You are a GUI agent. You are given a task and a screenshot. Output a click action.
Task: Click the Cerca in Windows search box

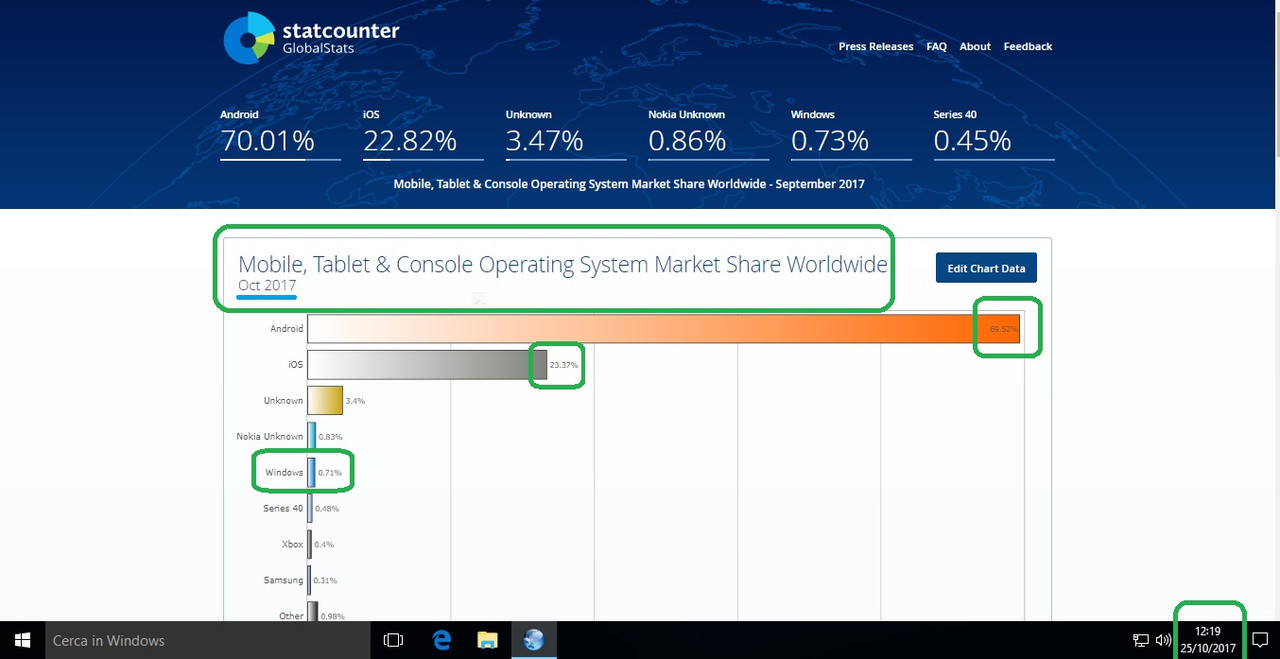(x=207, y=640)
